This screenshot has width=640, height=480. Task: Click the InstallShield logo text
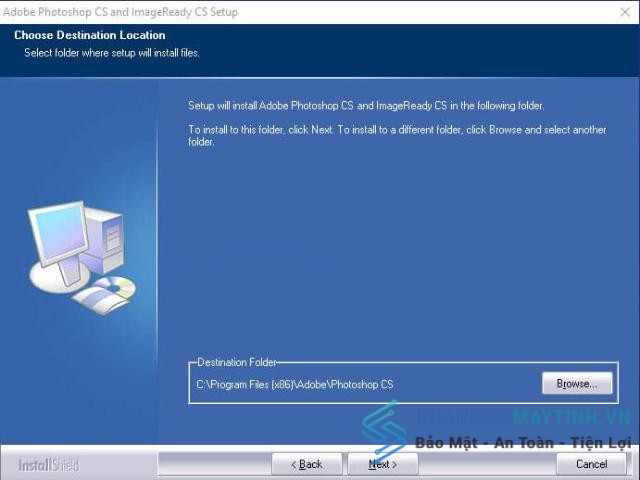click(x=49, y=465)
